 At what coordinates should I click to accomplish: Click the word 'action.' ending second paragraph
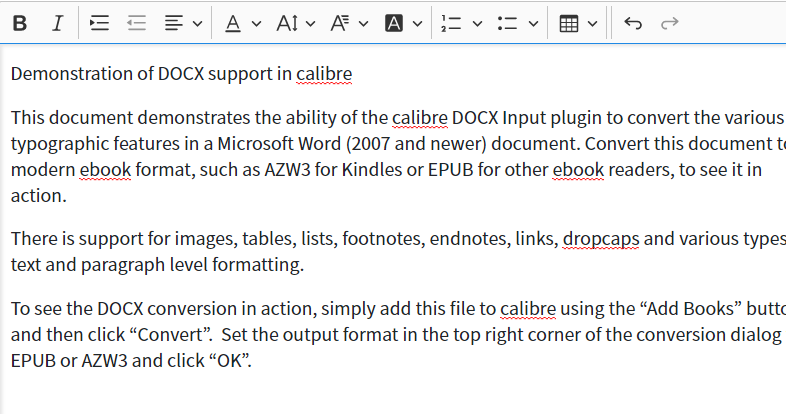coord(39,196)
